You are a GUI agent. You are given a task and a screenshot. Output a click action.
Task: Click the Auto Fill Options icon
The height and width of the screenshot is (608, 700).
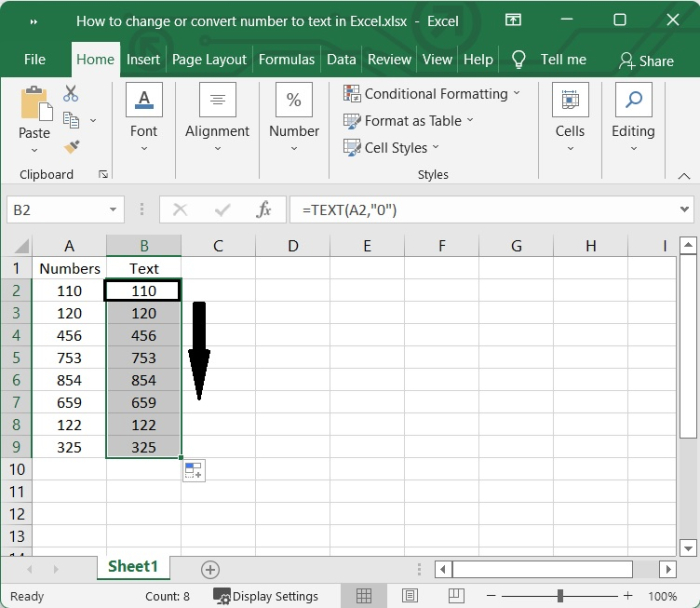coord(193,470)
